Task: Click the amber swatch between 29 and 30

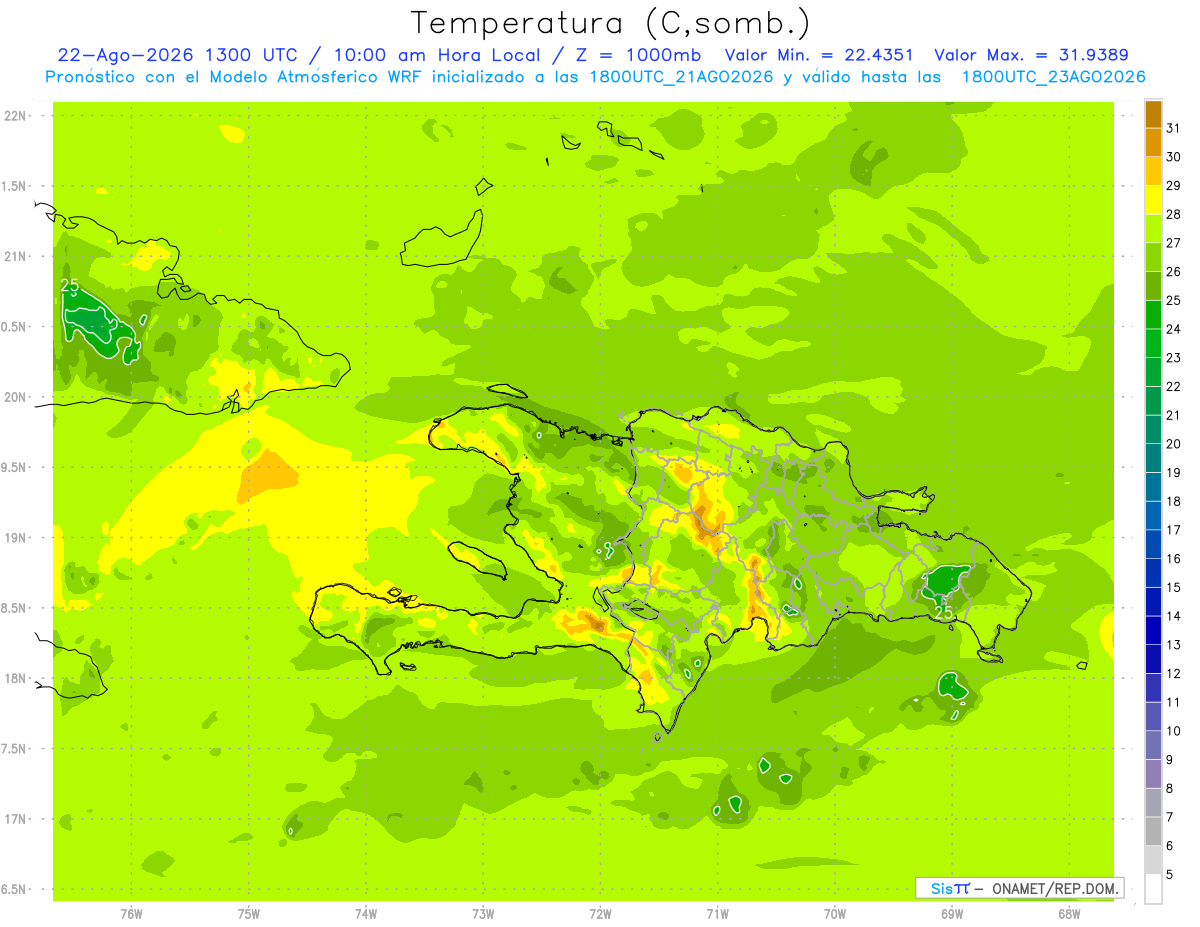Action: (1153, 170)
